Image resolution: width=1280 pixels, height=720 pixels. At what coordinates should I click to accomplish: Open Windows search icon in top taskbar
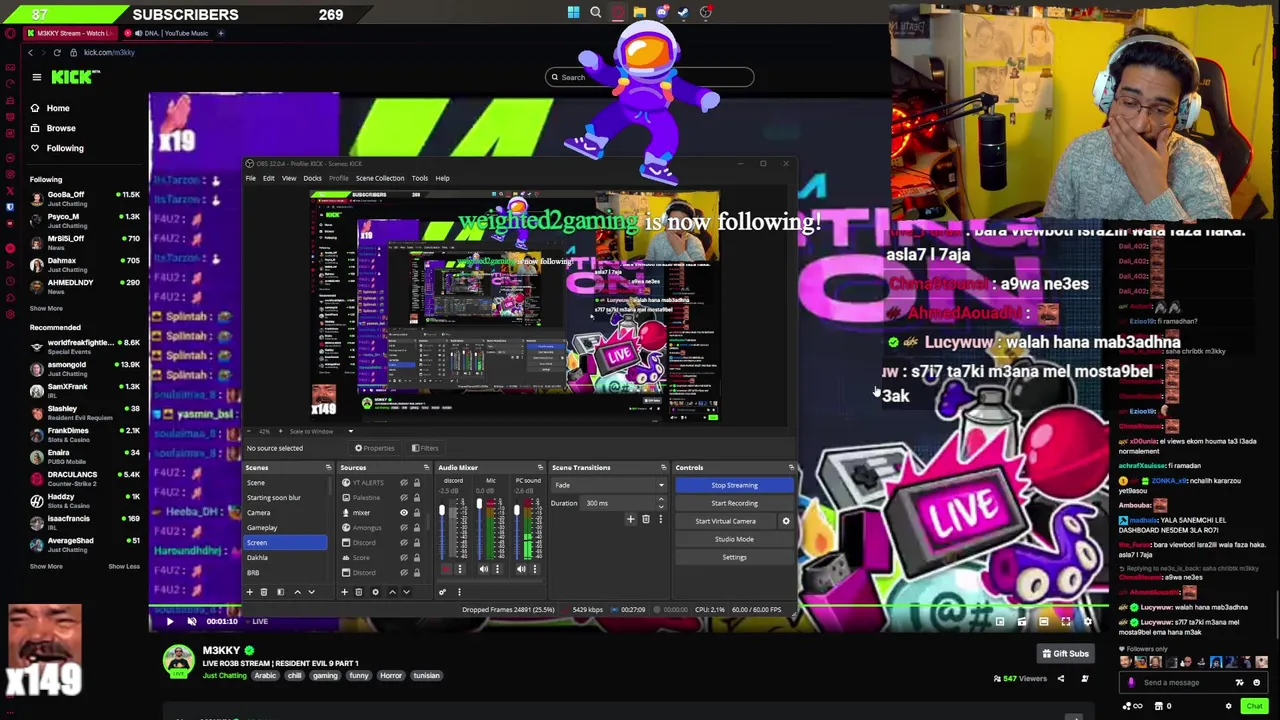pos(596,12)
